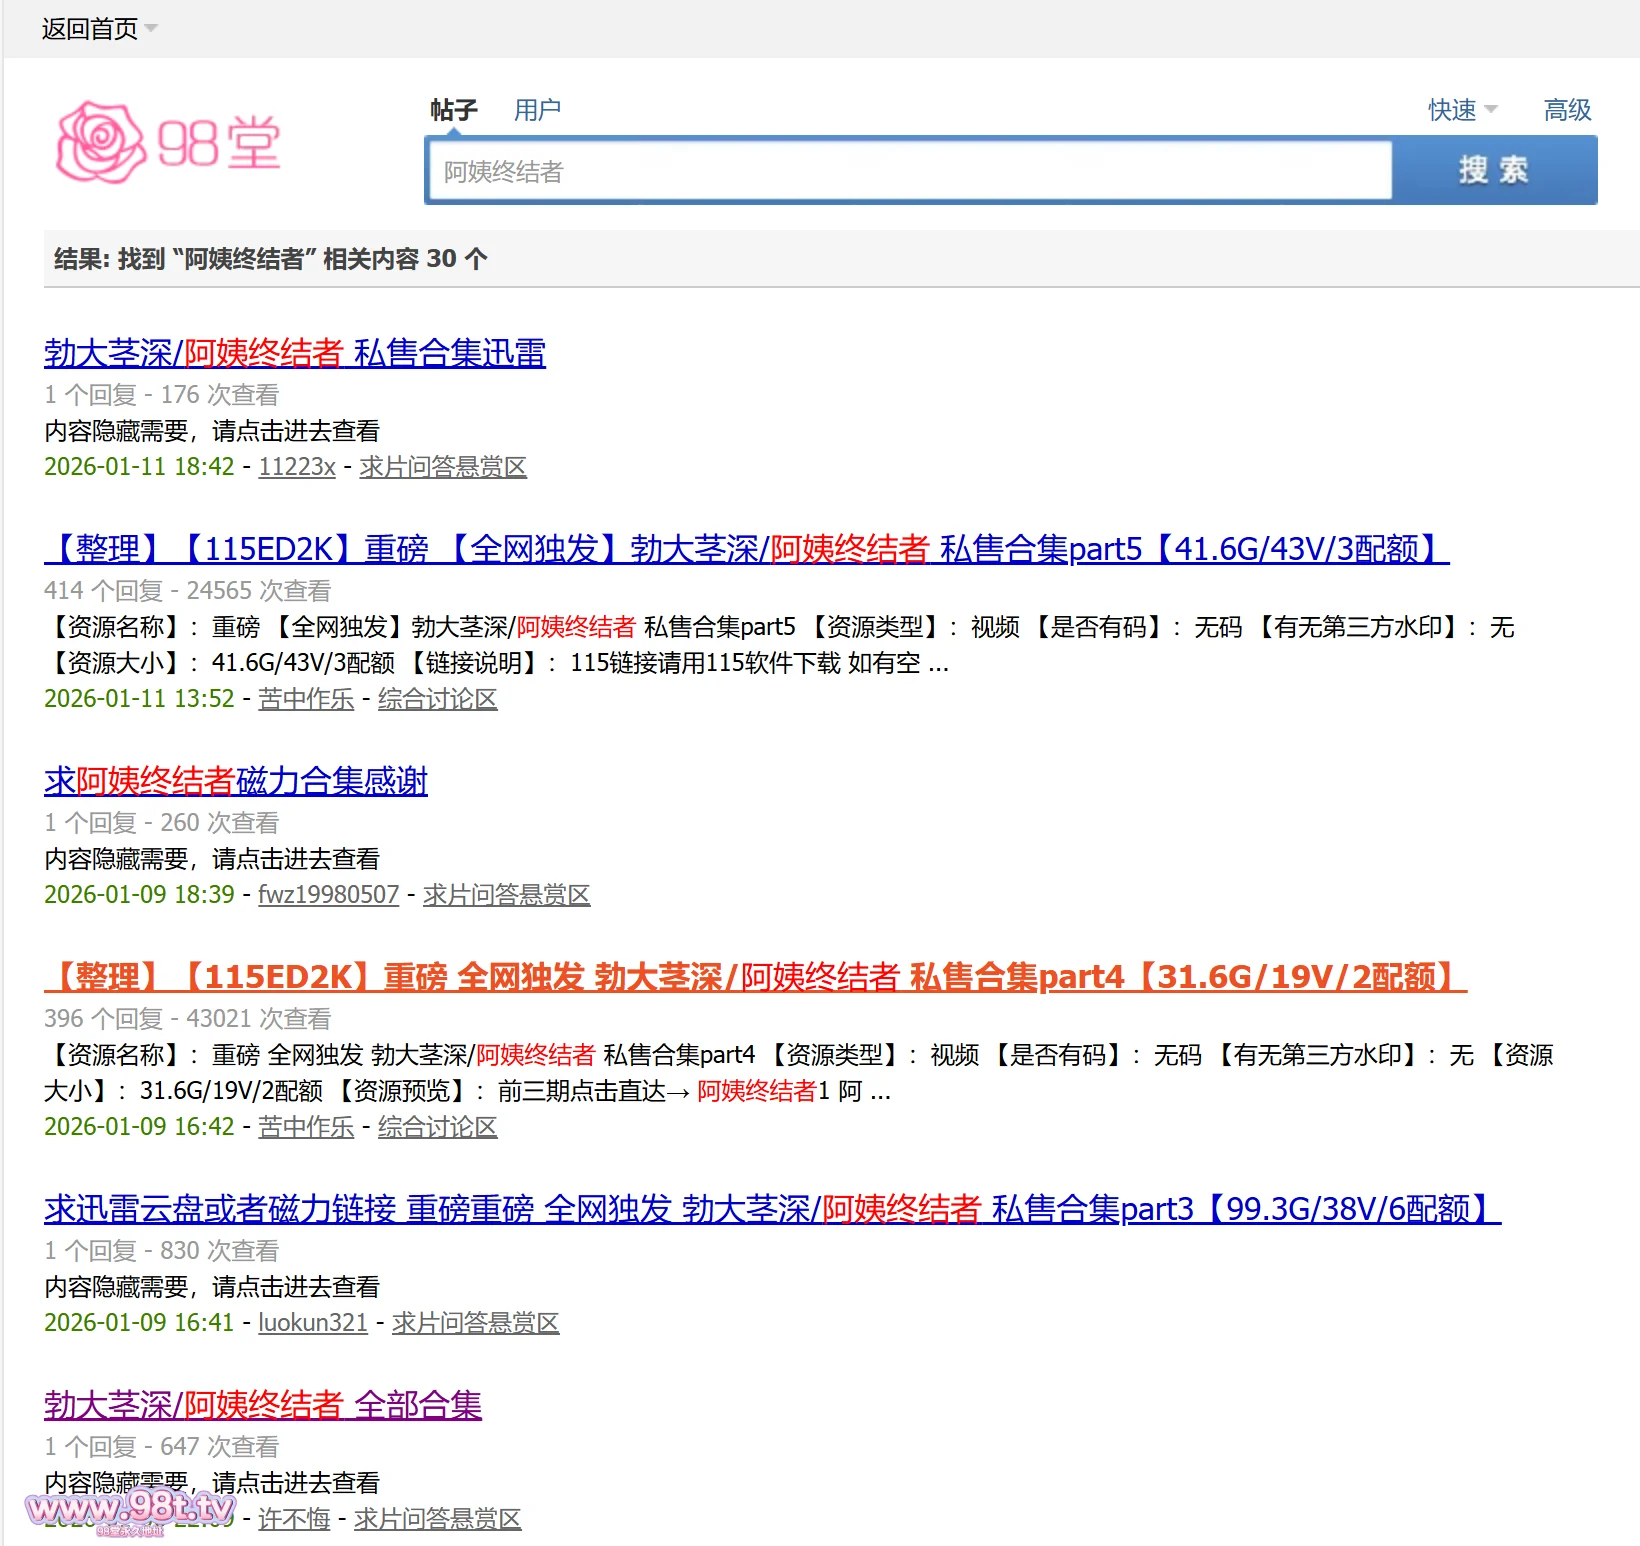Click the search keyword input field

908,171
